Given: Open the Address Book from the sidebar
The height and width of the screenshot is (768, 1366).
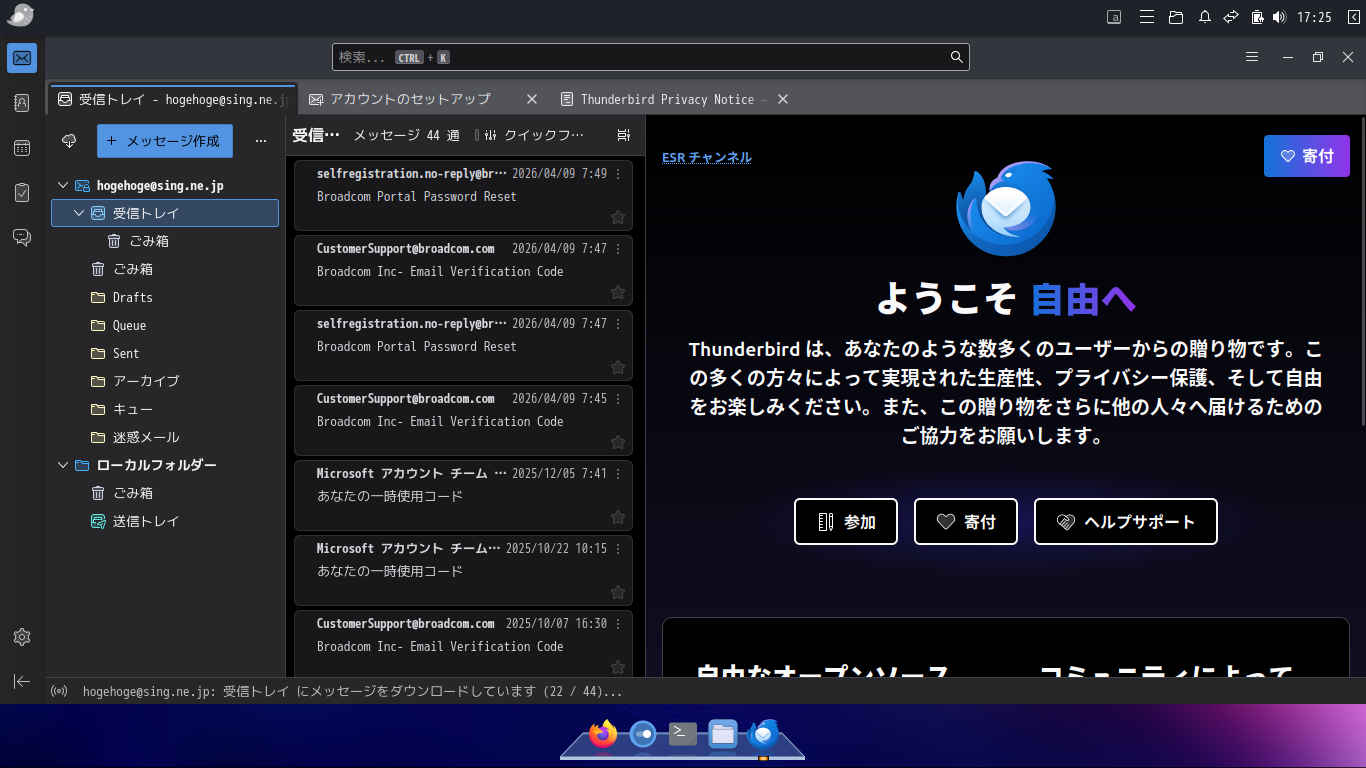Looking at the screenshot, I should click(x=22, y=103).
